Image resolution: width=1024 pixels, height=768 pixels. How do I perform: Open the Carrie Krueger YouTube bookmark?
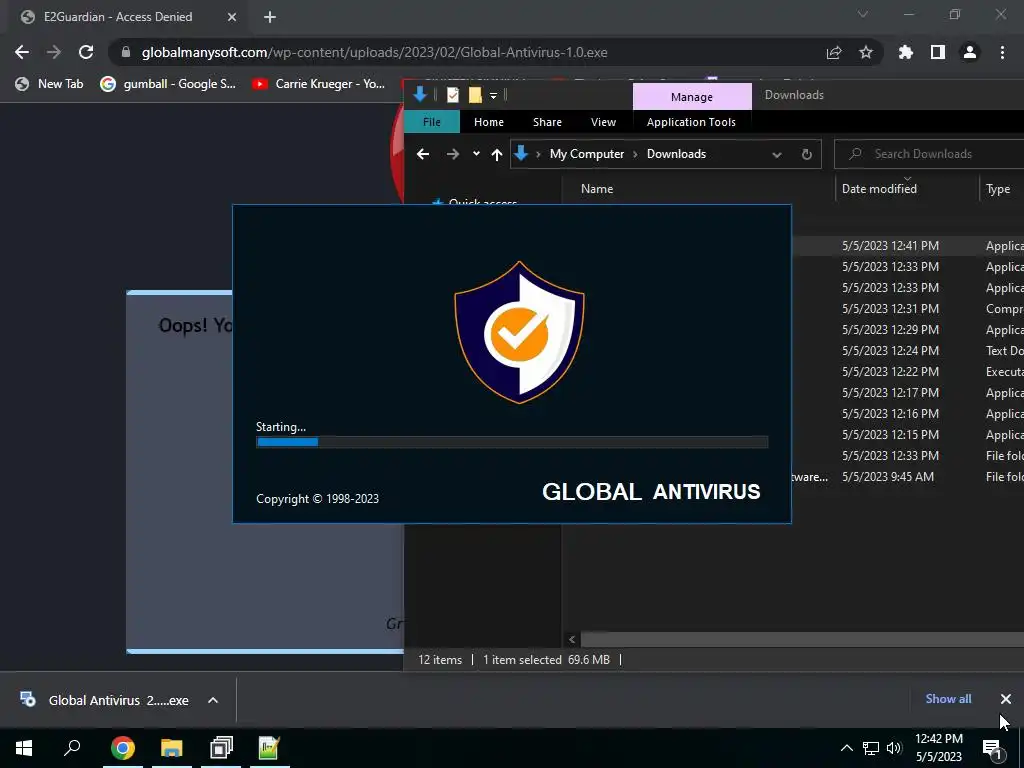[x=319, y=84]
